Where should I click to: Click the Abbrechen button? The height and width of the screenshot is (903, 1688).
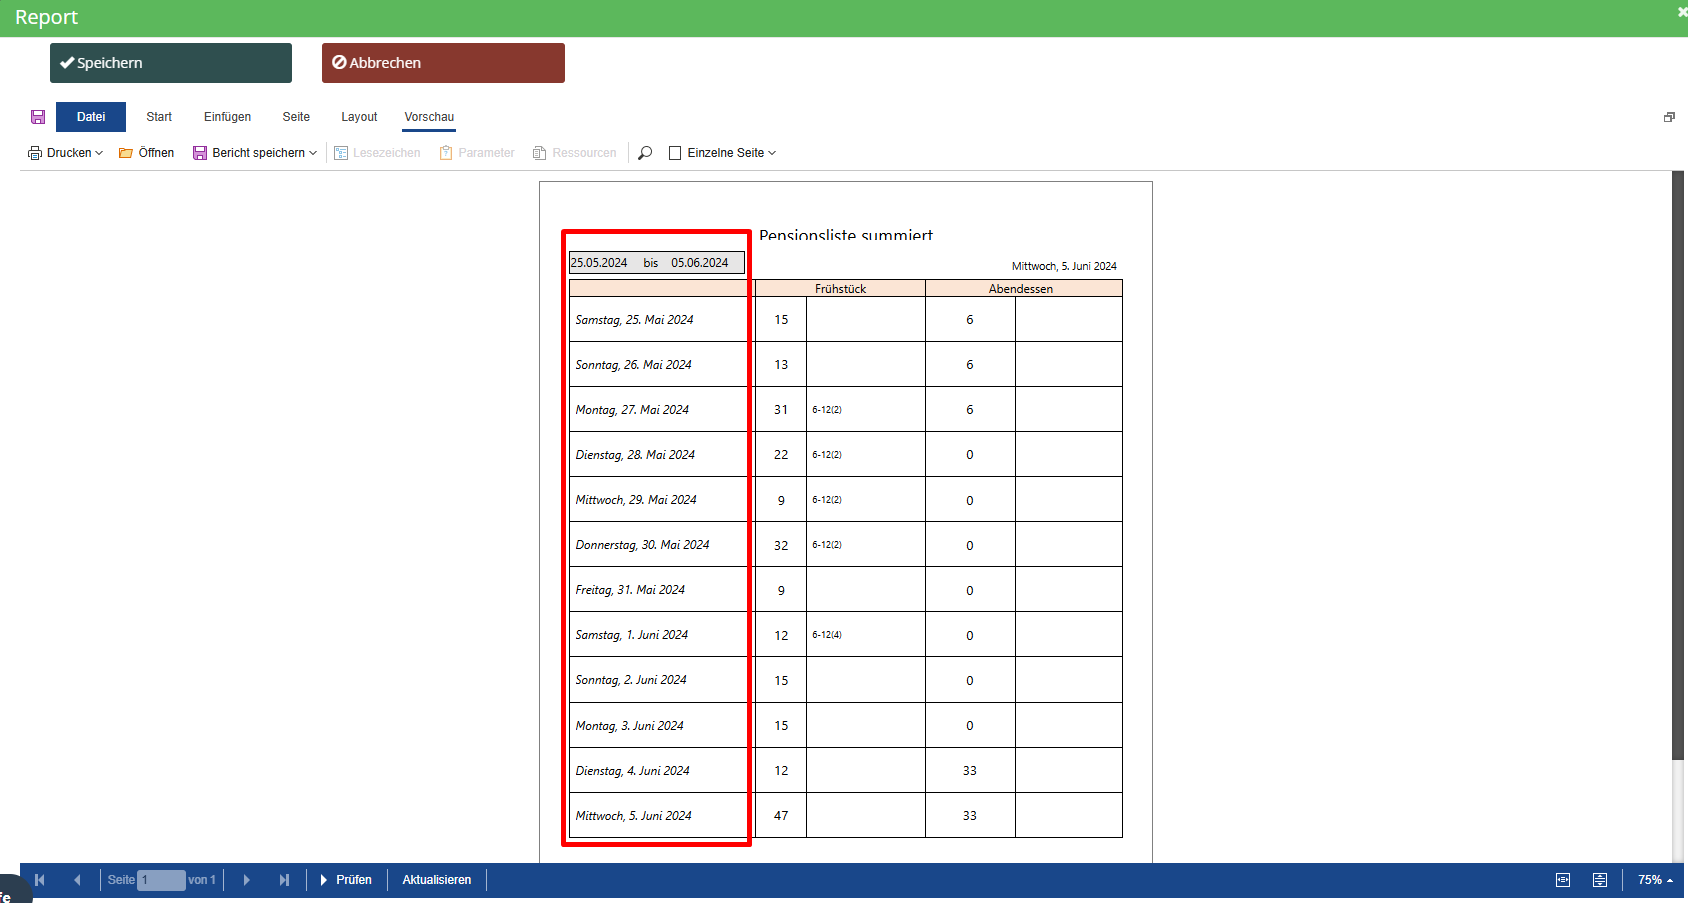click(443, 63)
